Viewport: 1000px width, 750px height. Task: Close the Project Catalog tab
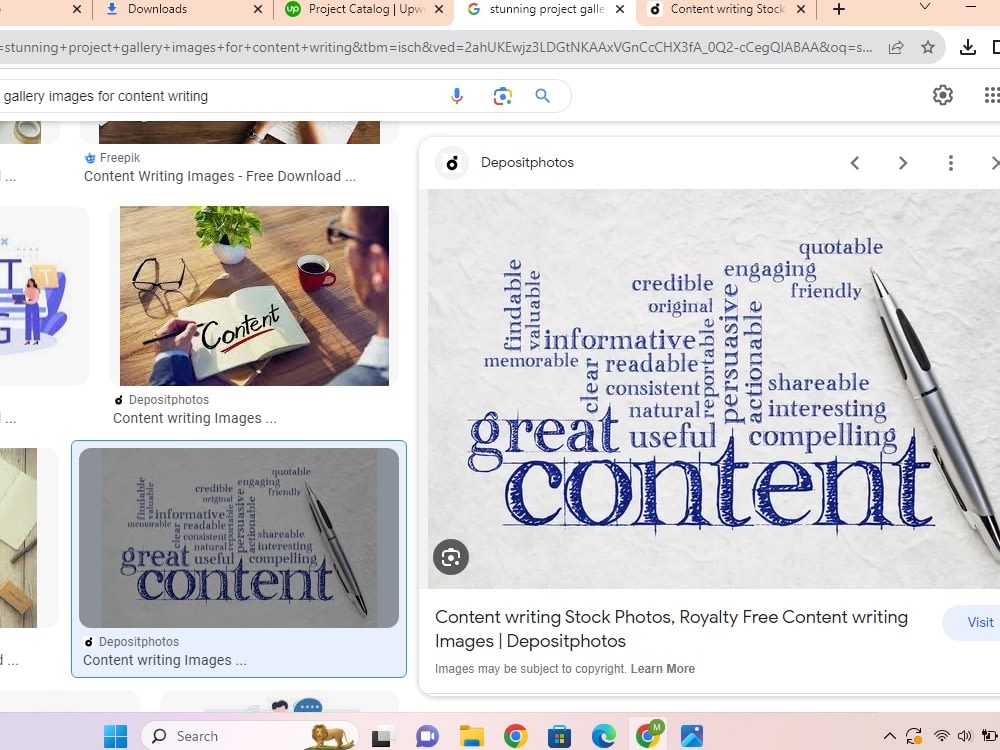[x=439, y=9]
